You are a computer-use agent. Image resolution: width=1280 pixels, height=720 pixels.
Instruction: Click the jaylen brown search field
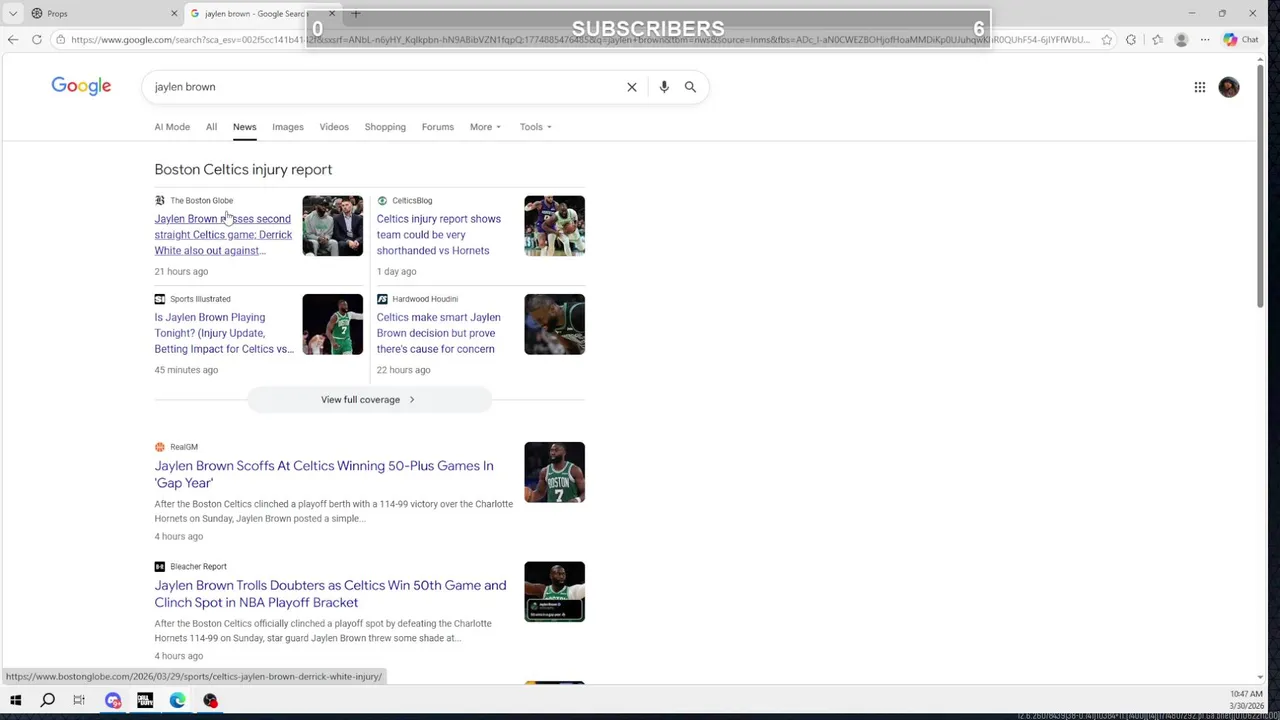point(385,87)
